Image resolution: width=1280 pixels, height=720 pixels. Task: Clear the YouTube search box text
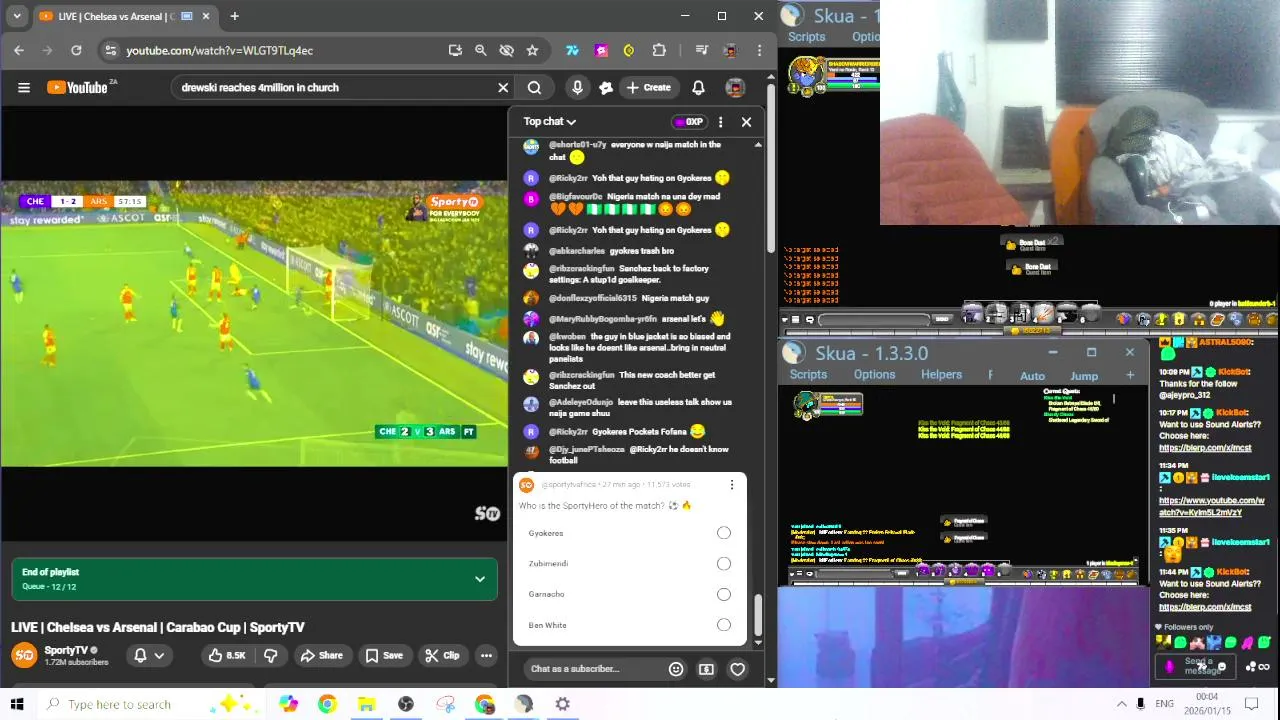pyautogui.click(x=503, y=87)
